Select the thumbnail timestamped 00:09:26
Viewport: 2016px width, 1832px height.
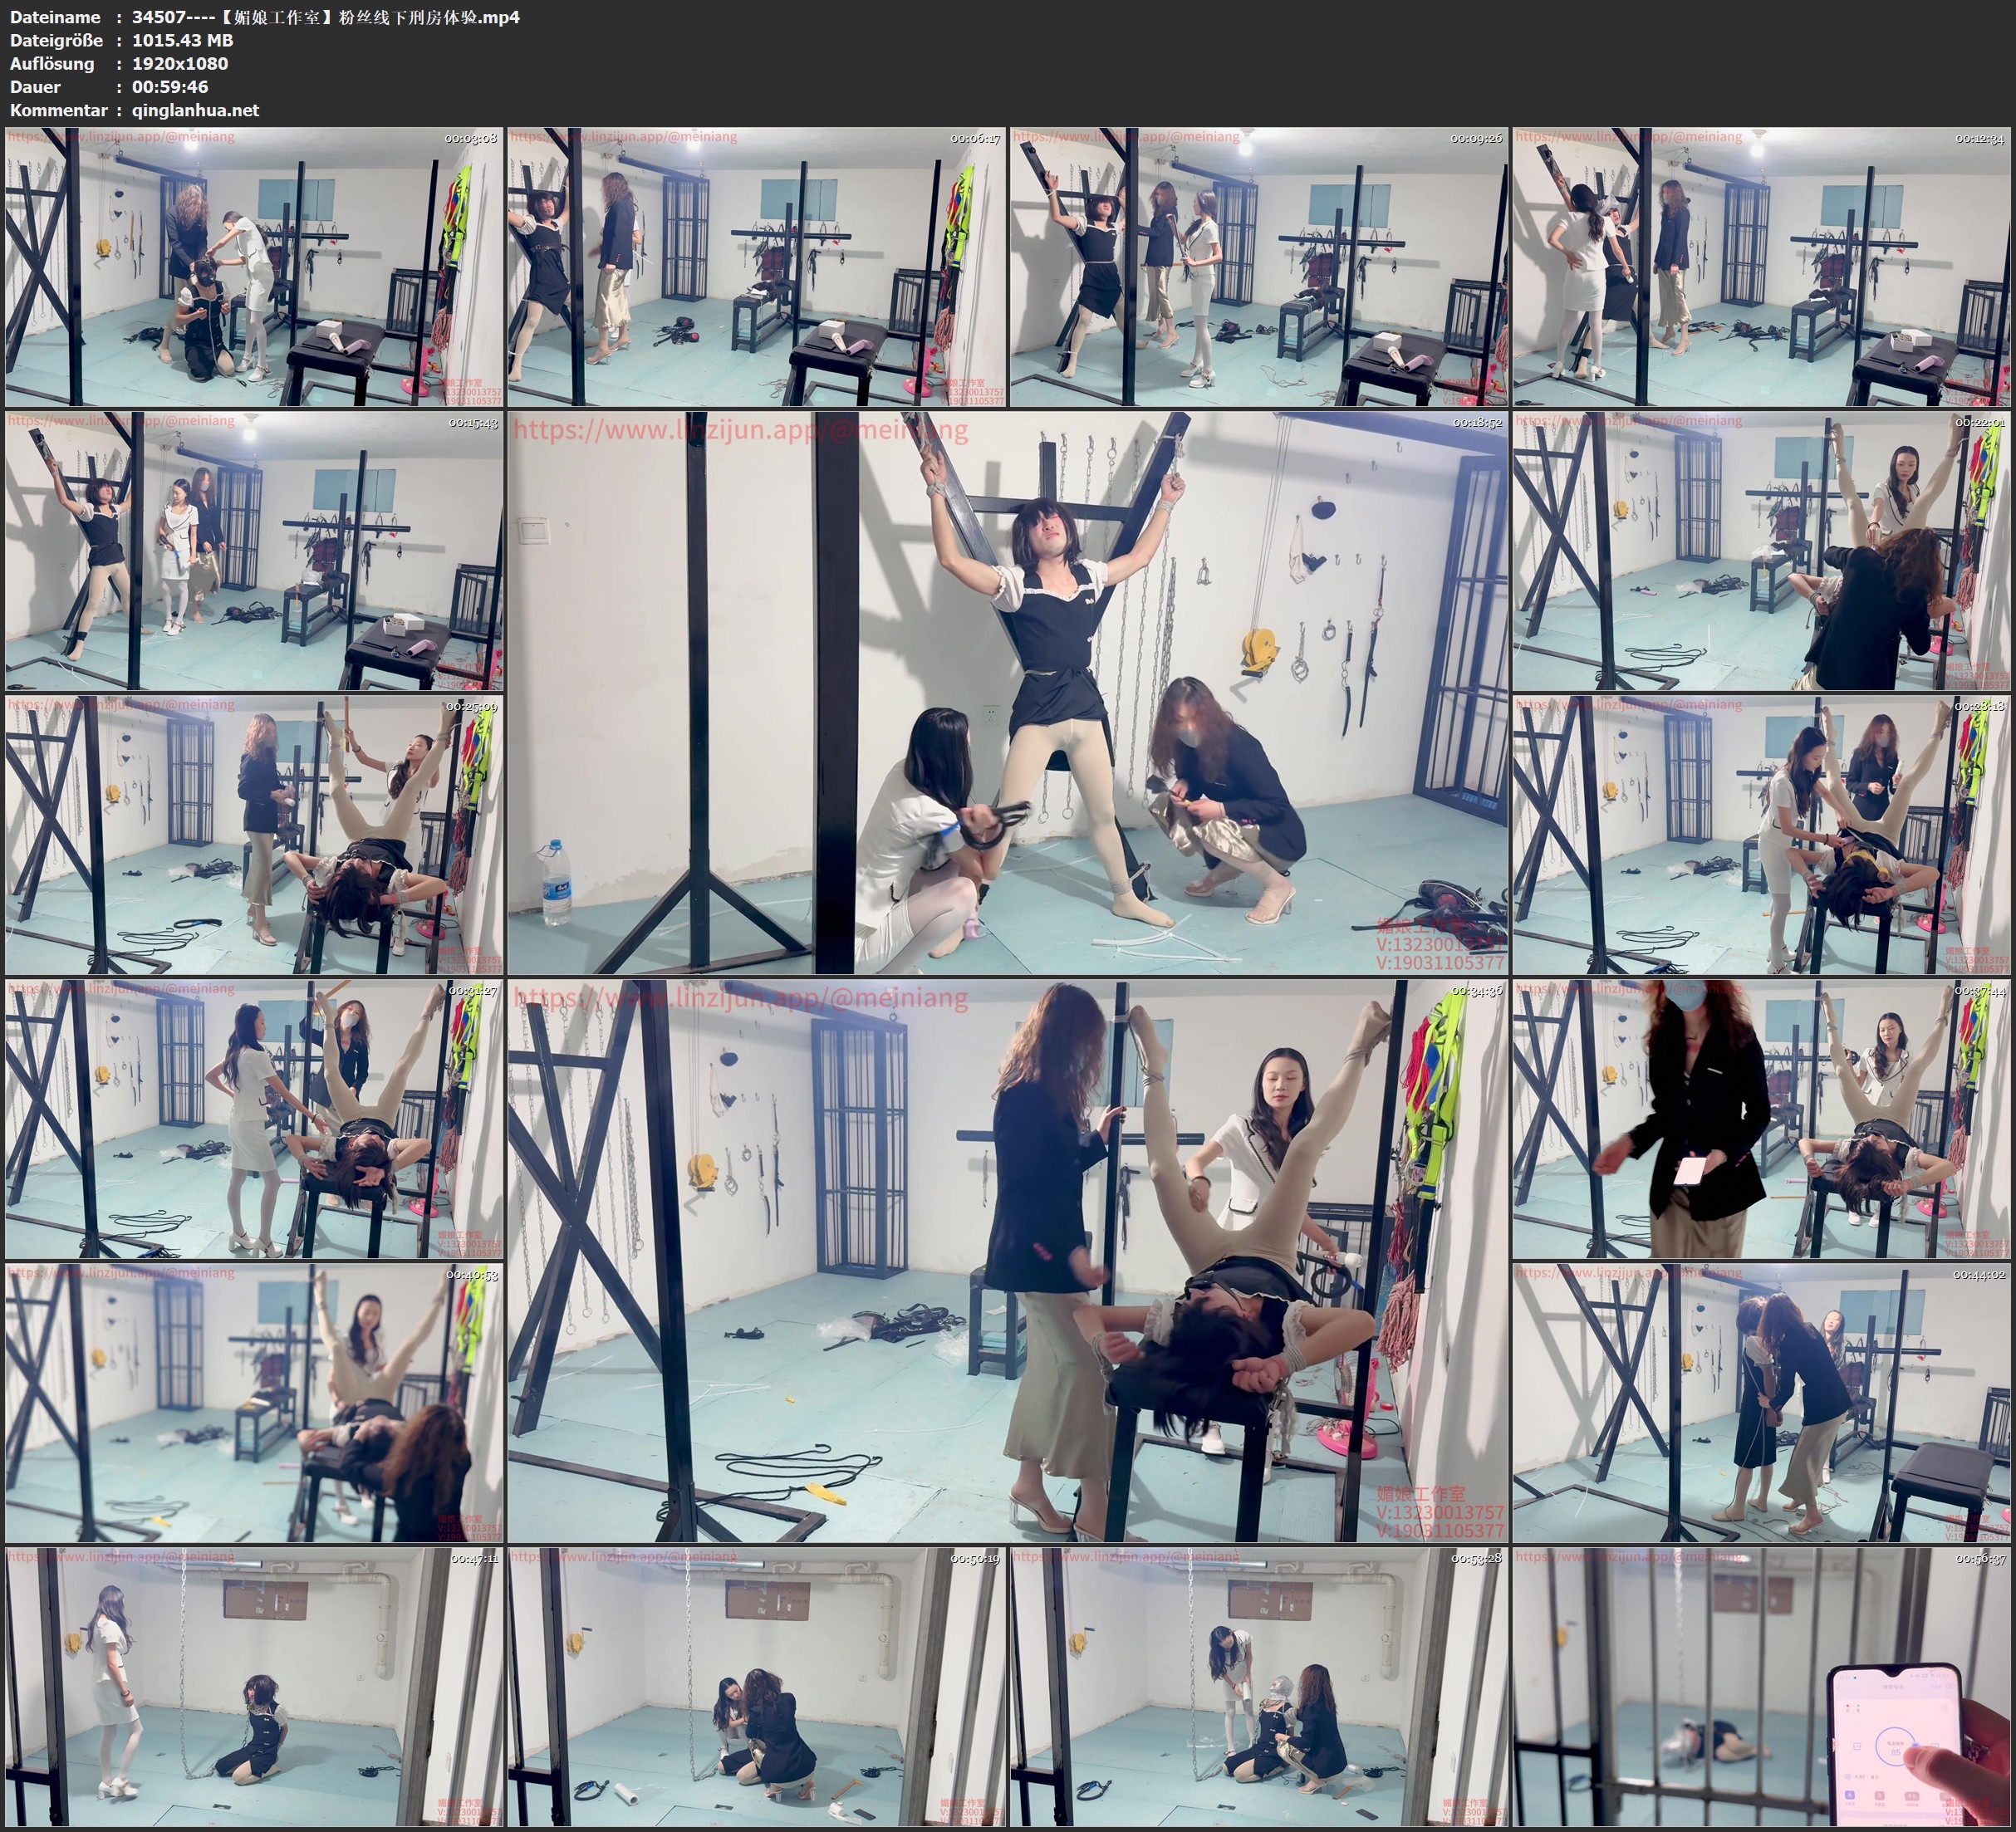[1258, 267]
